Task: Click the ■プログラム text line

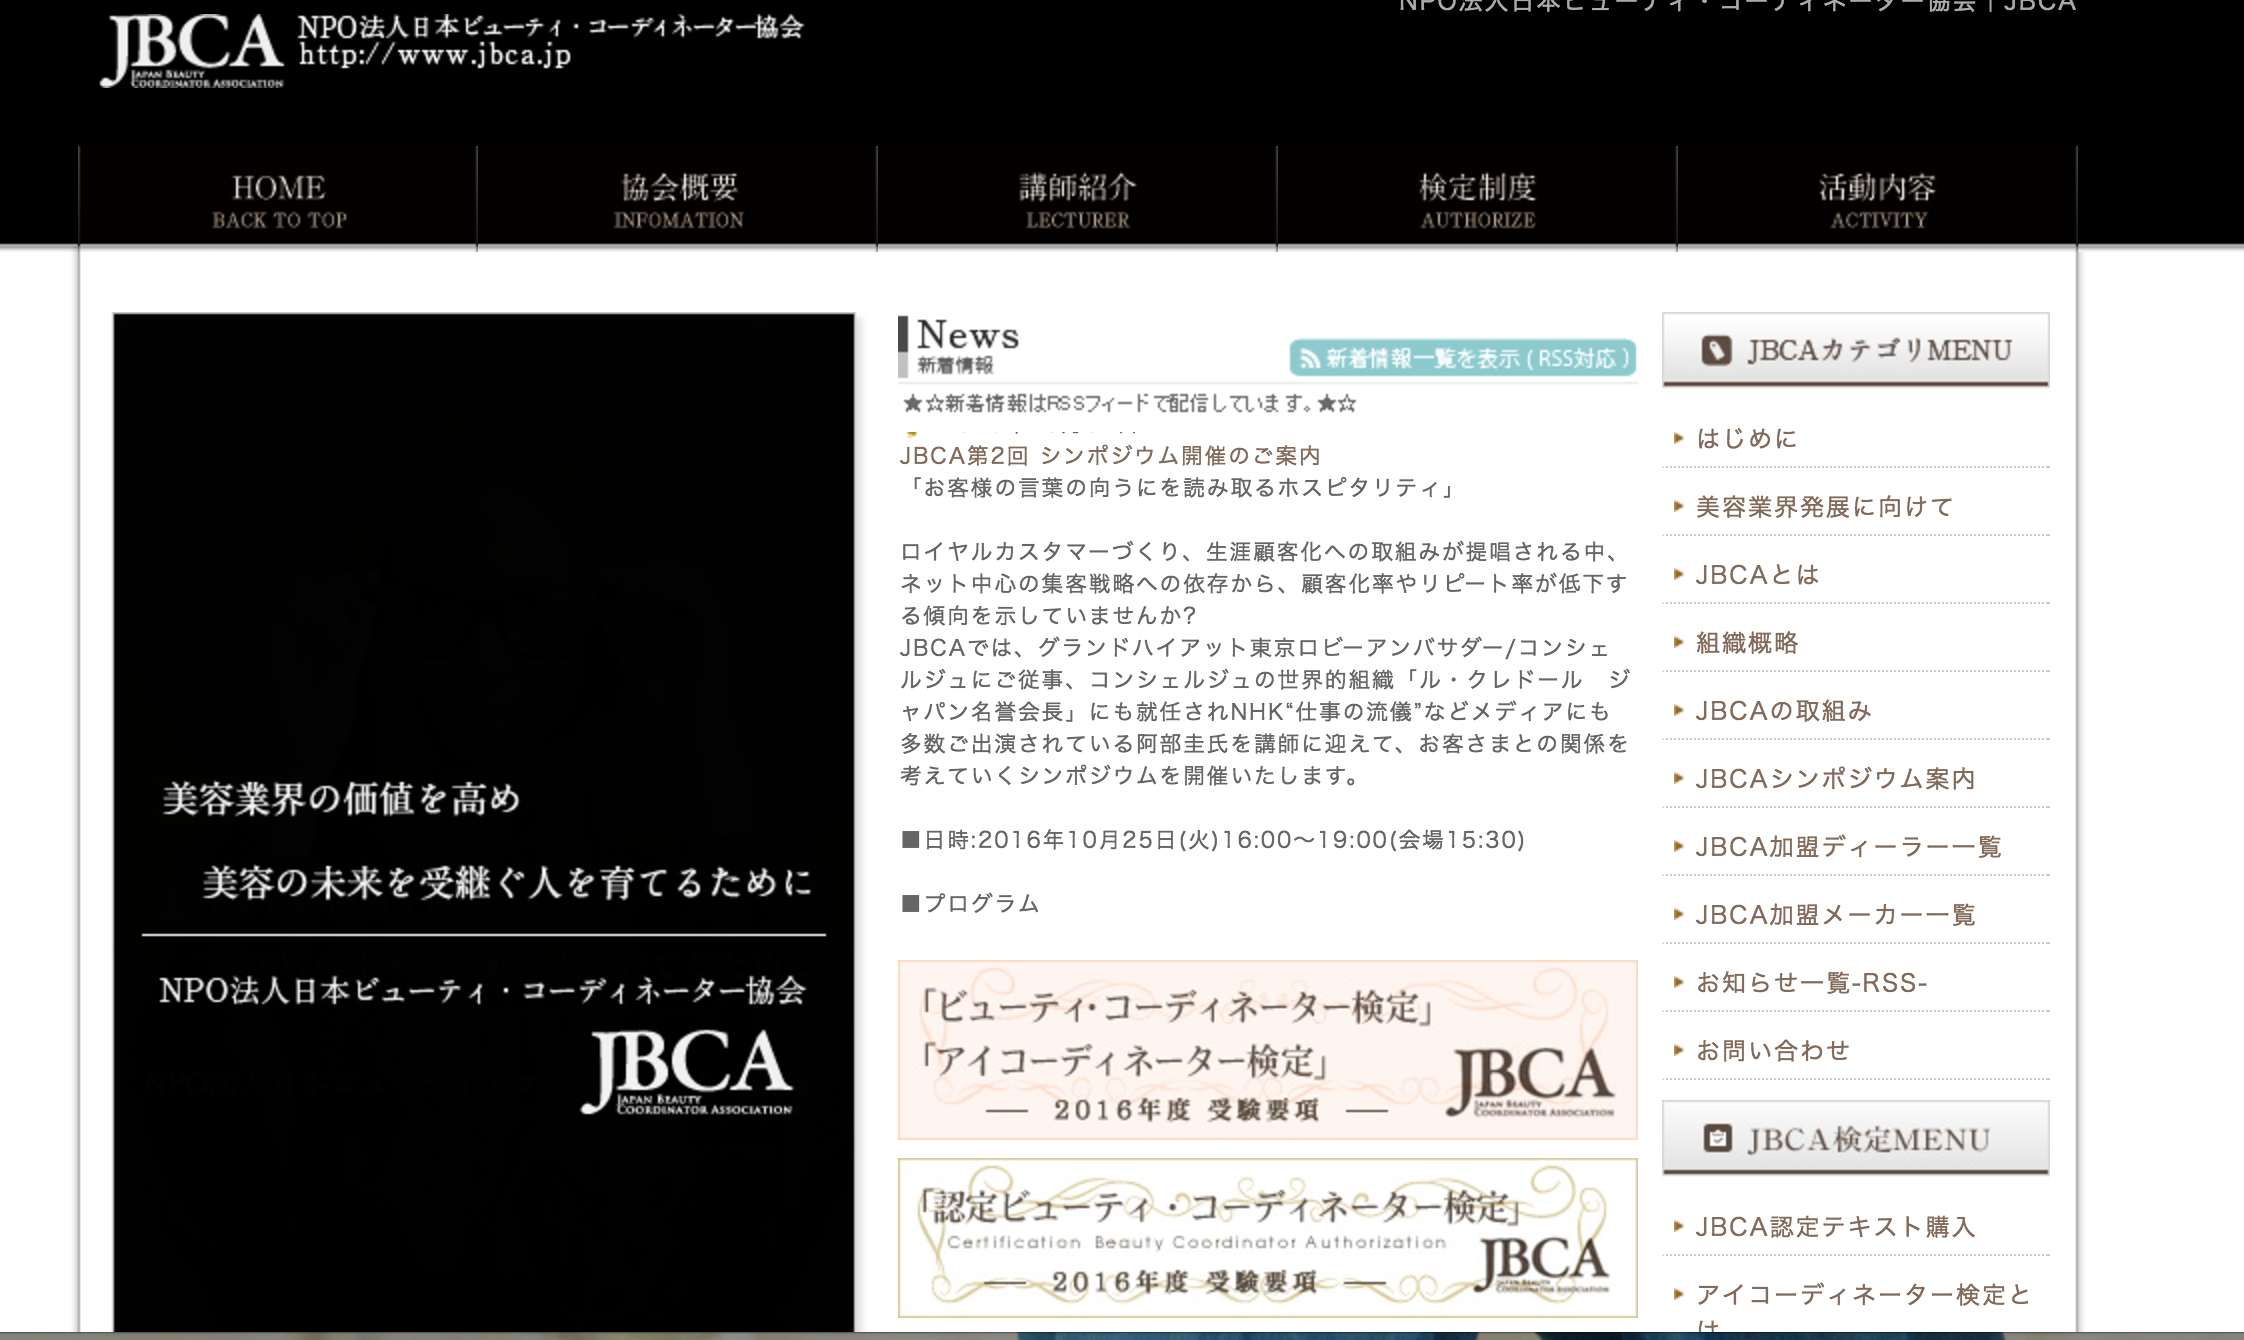Action: pyautogui.click(x=970, y=904)
